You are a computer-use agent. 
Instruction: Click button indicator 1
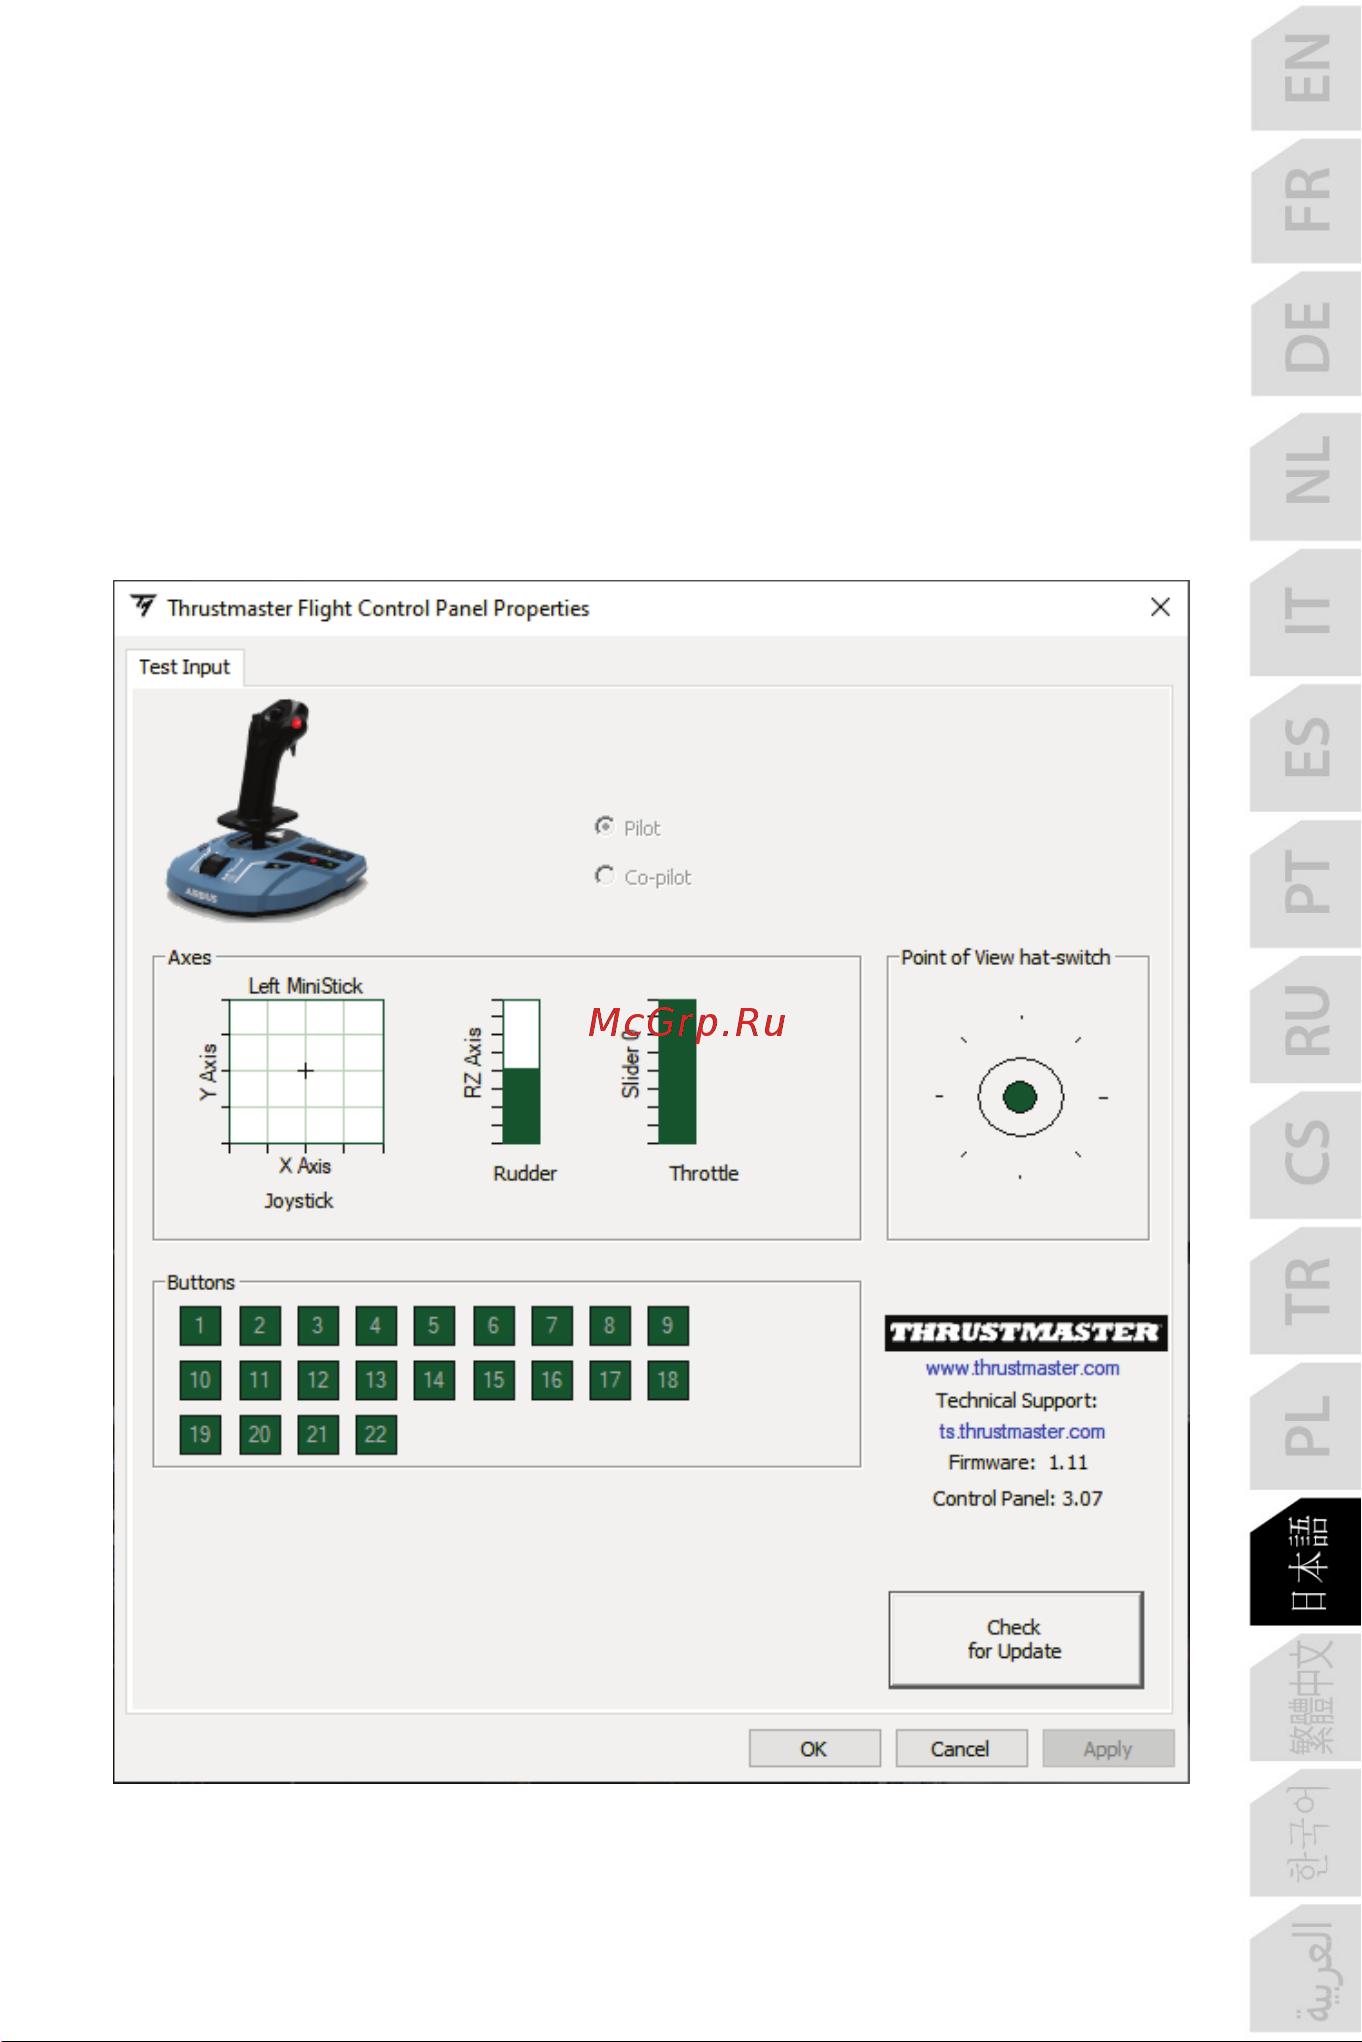click(200, 1326)
